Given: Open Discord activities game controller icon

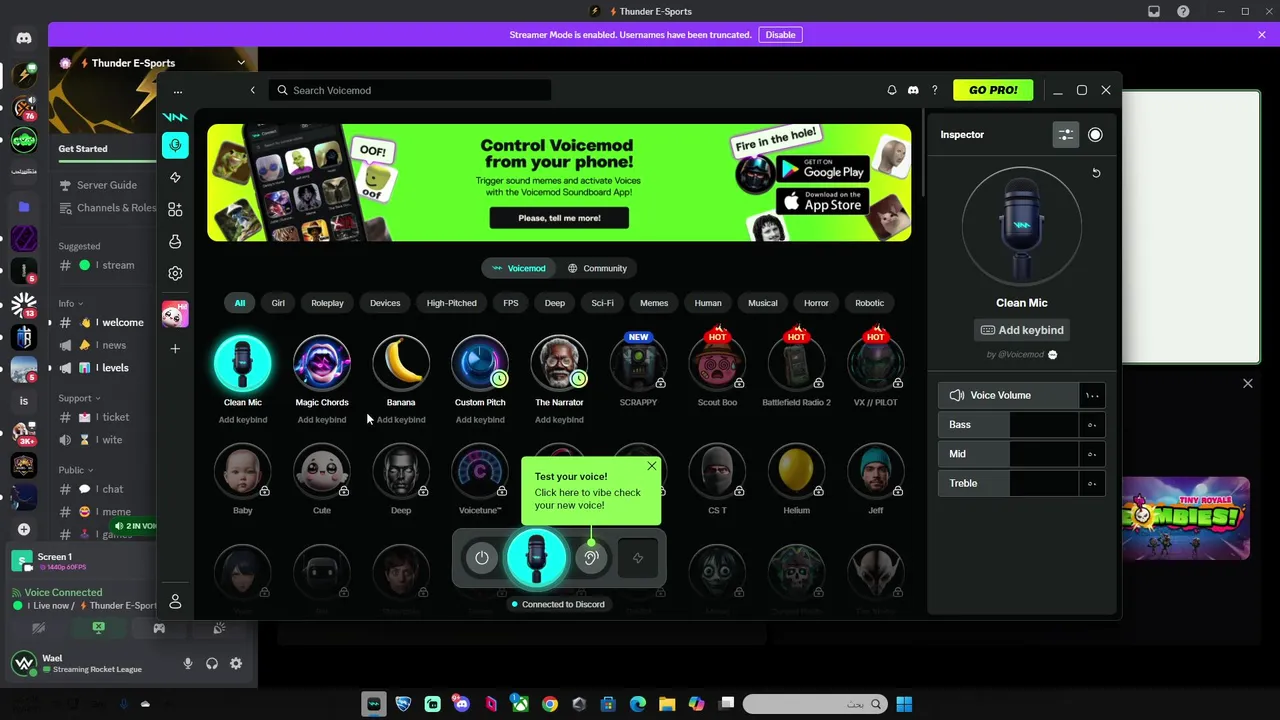Looking at the screenshot, I should point(159,628).
